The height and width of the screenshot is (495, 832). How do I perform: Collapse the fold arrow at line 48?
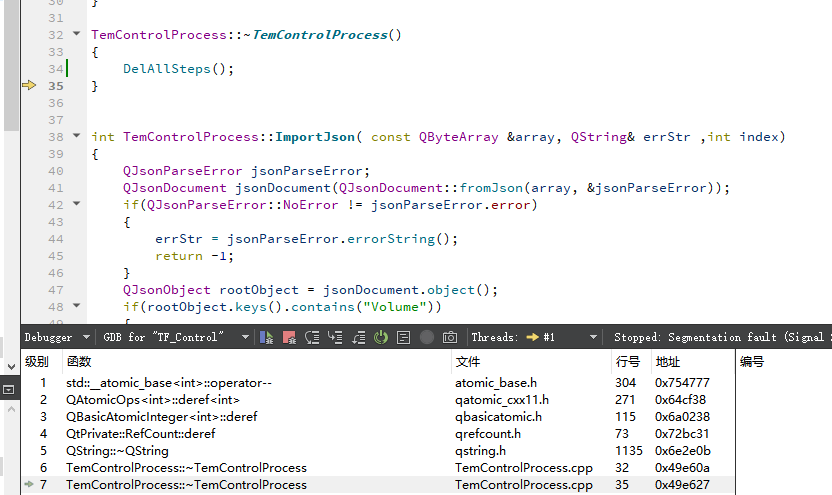tap(76, 305)
